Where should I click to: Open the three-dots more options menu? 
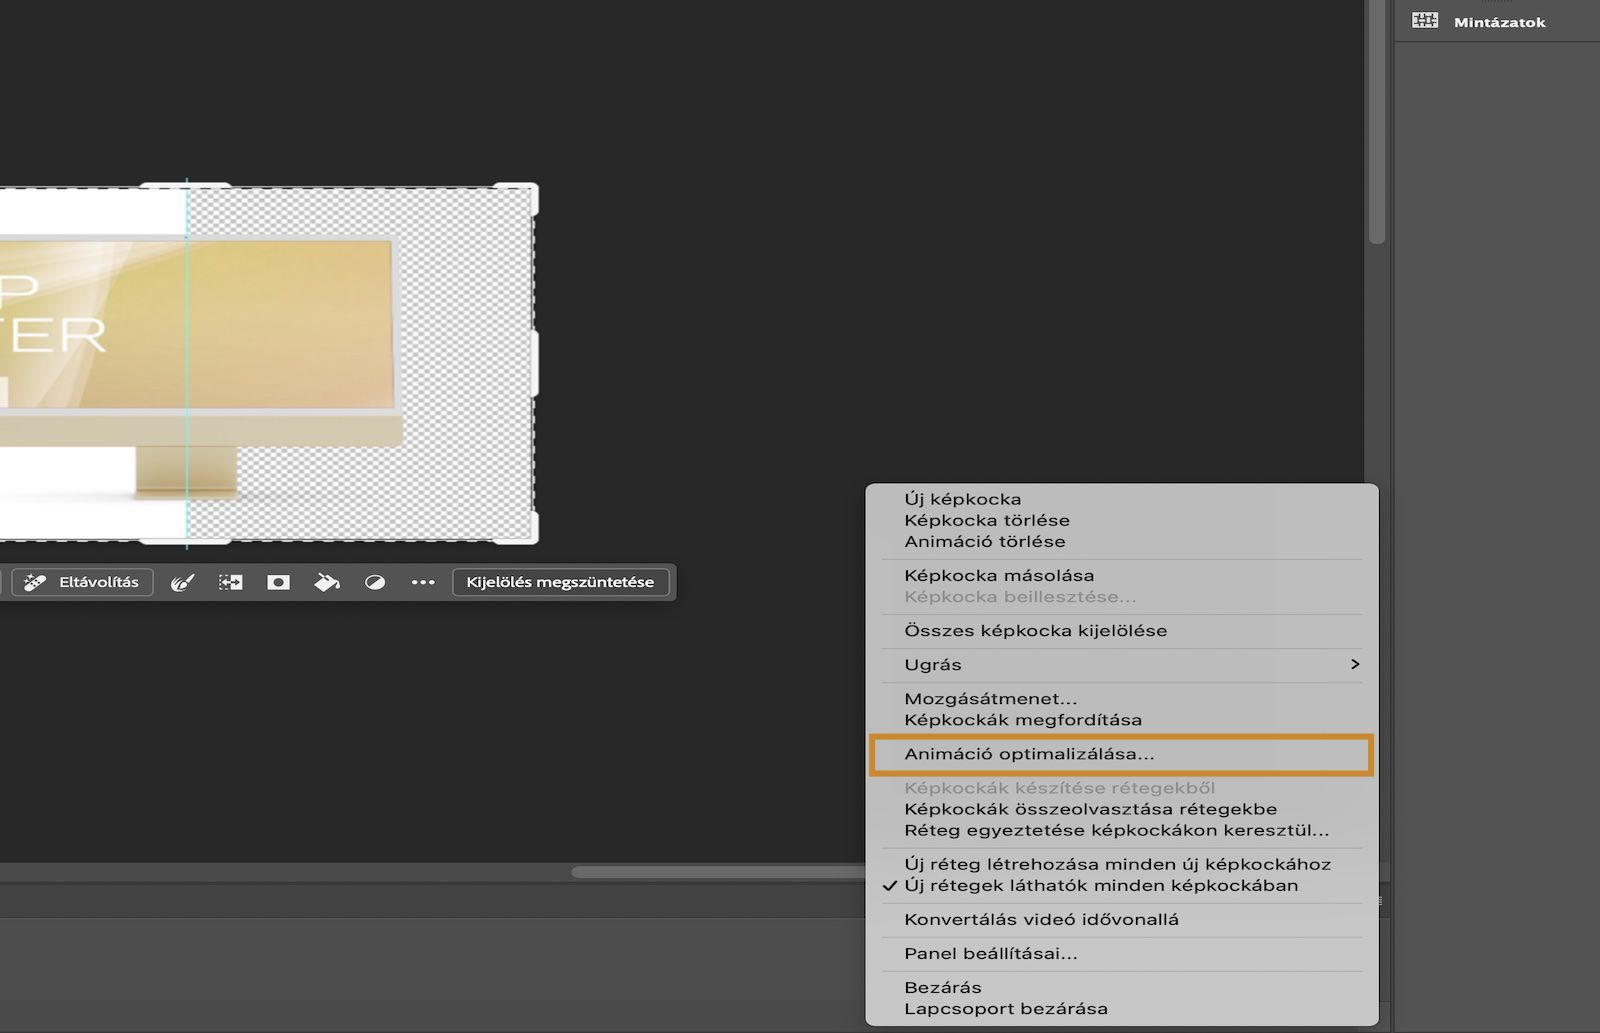tap(423, 582)
